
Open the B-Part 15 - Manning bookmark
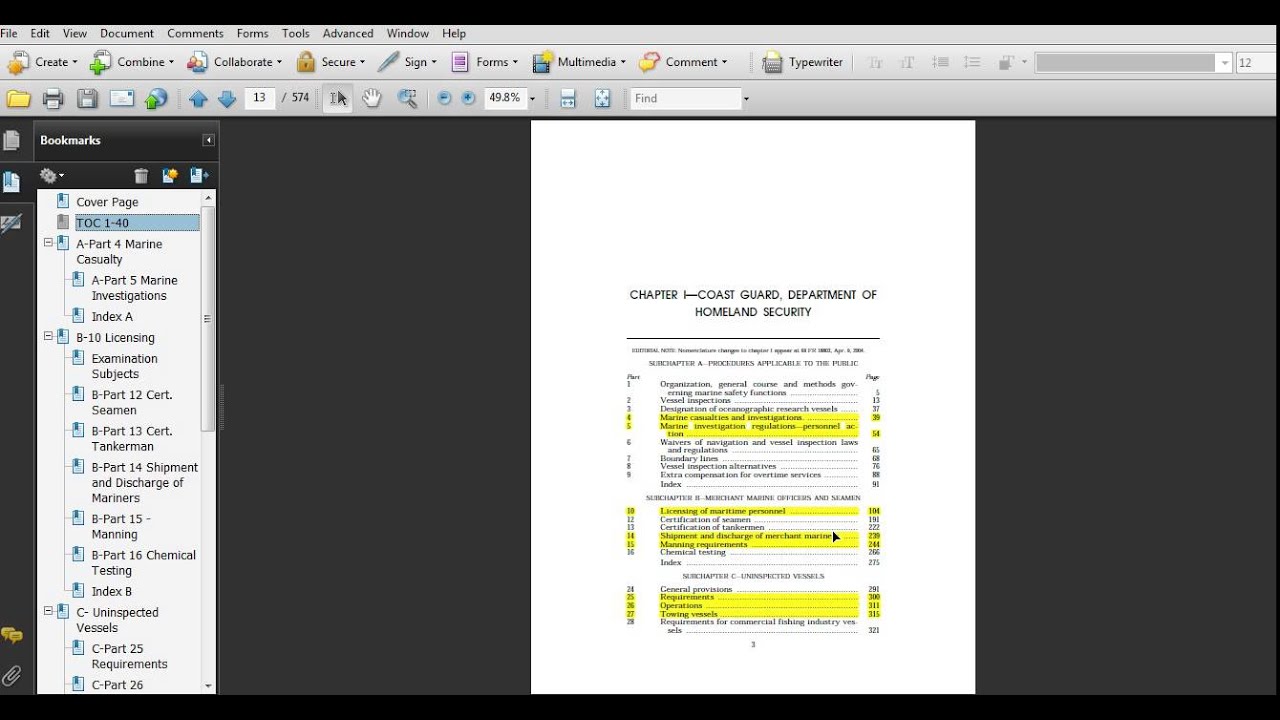121,526
